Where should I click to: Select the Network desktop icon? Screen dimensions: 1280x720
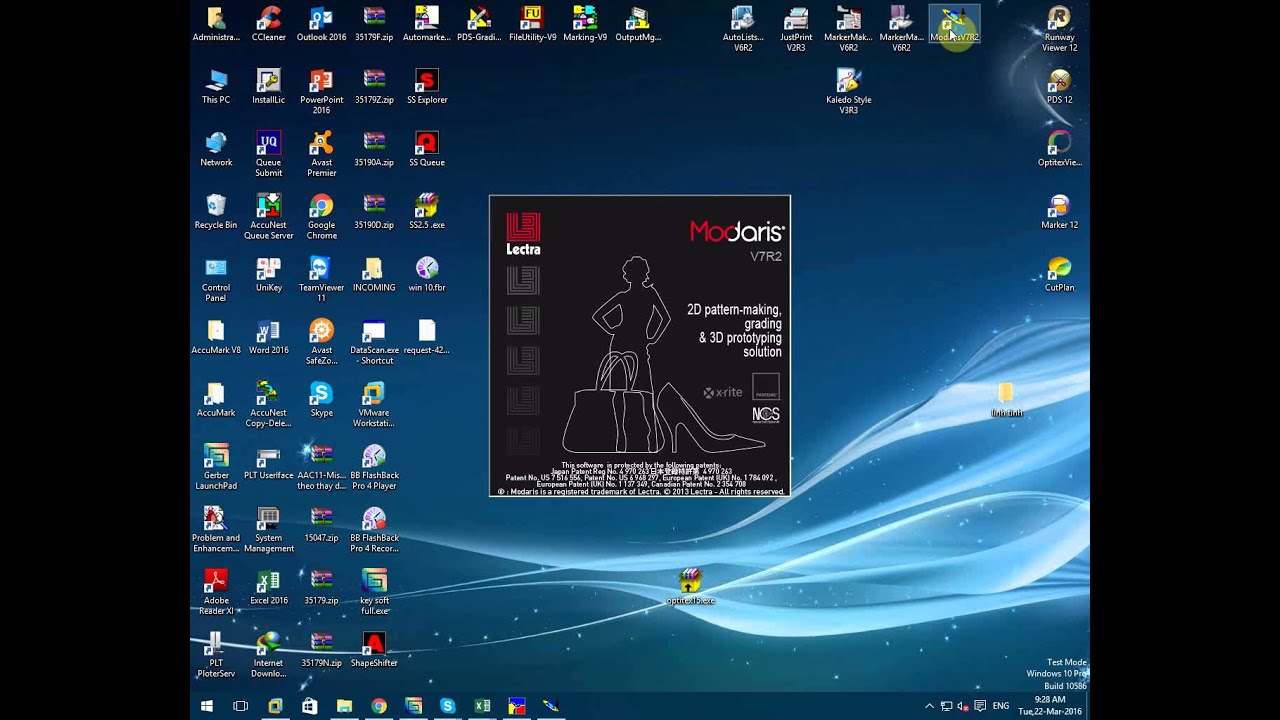pos(216,149)
